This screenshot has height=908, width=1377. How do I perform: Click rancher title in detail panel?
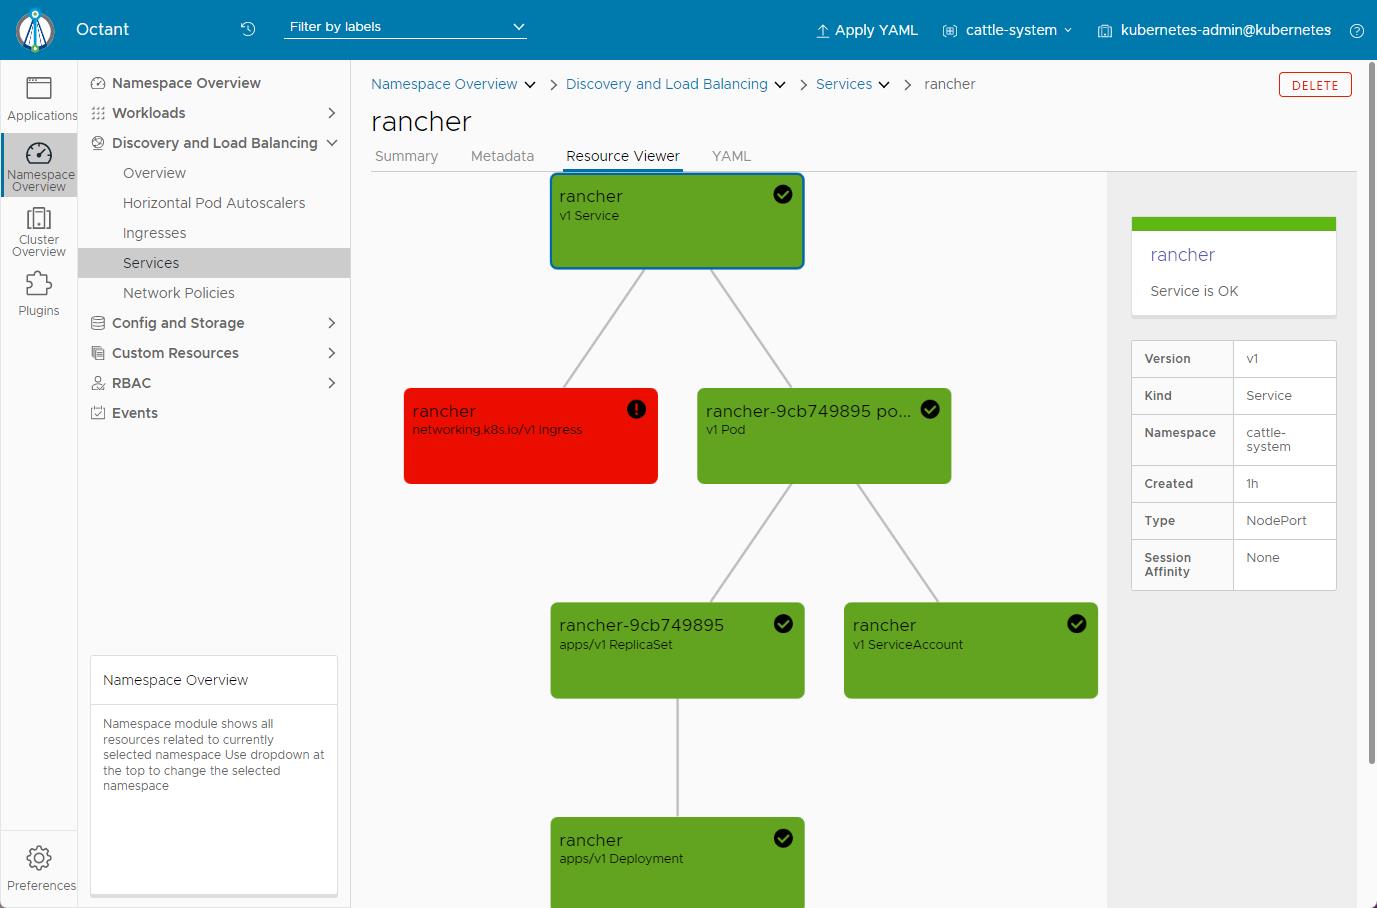(1182, 255)
